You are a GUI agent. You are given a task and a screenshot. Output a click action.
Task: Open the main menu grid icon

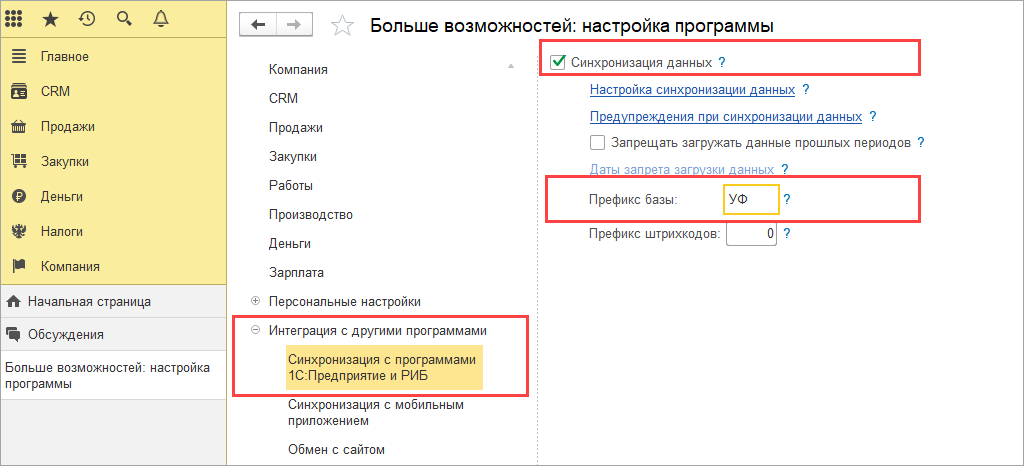pos(16,19)
